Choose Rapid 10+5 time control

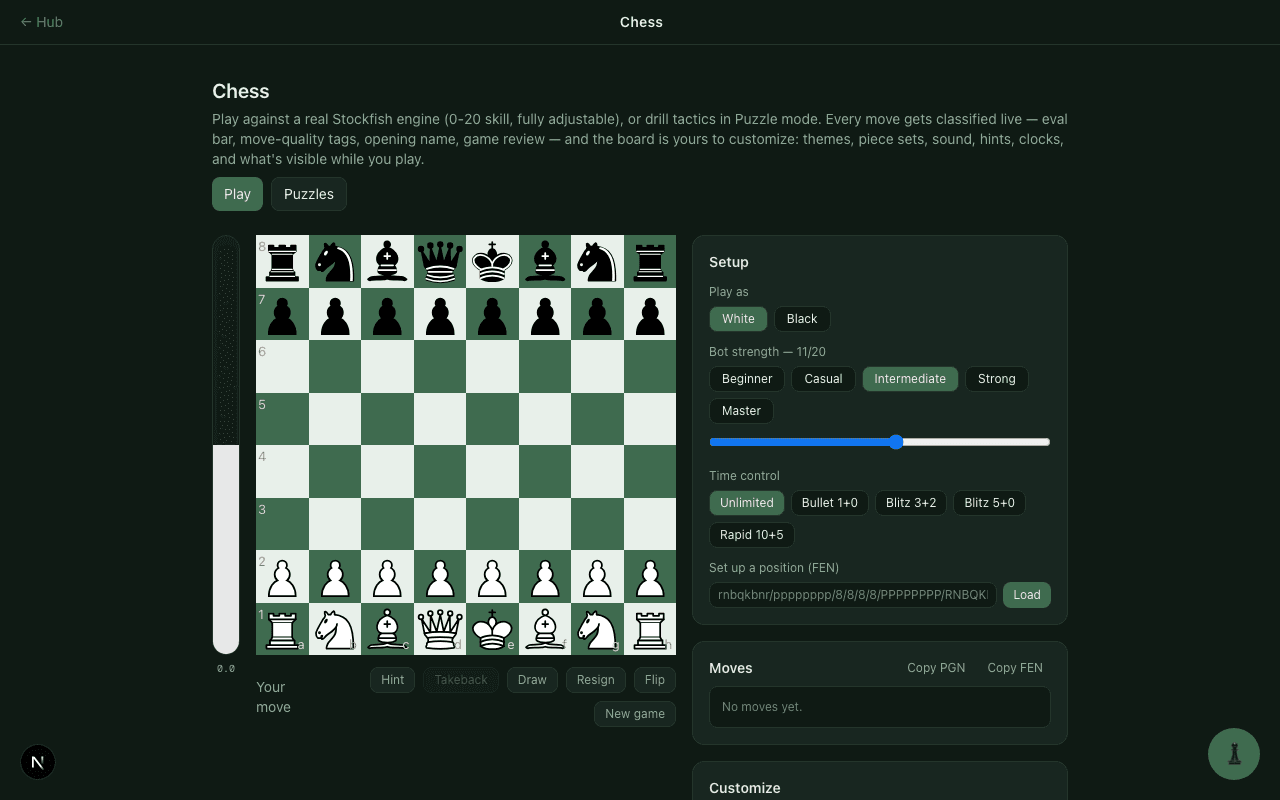(x=752, y=535)
